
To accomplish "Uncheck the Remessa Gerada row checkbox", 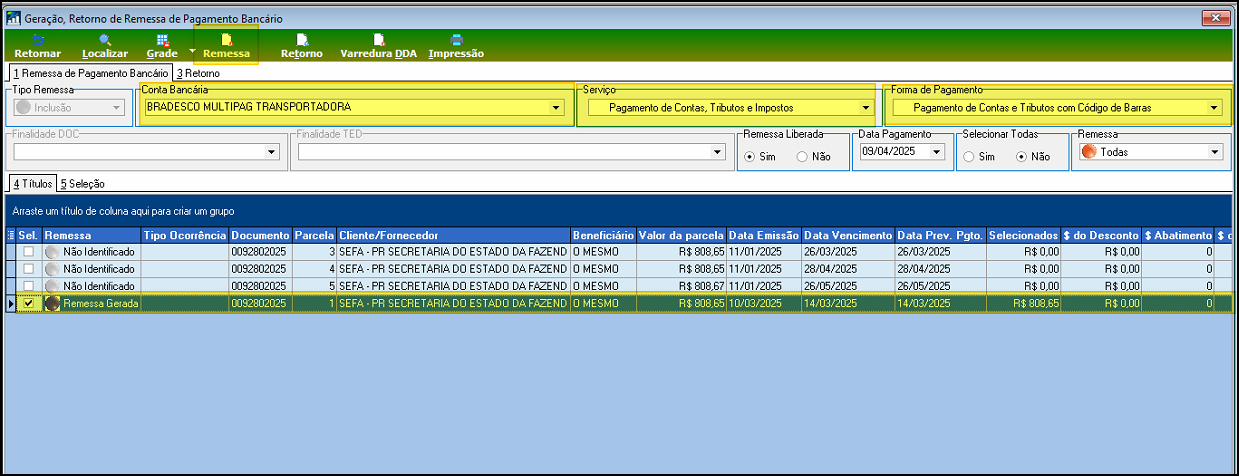I will 28,303.
